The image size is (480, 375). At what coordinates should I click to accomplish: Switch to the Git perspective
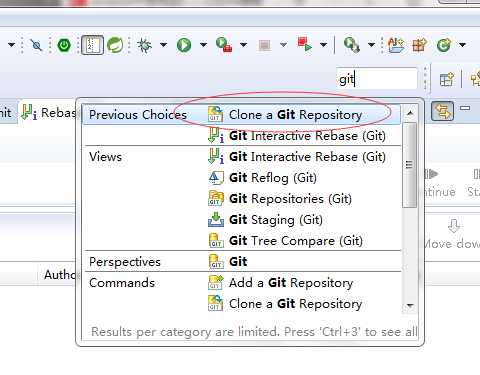(x=242, y=262)
